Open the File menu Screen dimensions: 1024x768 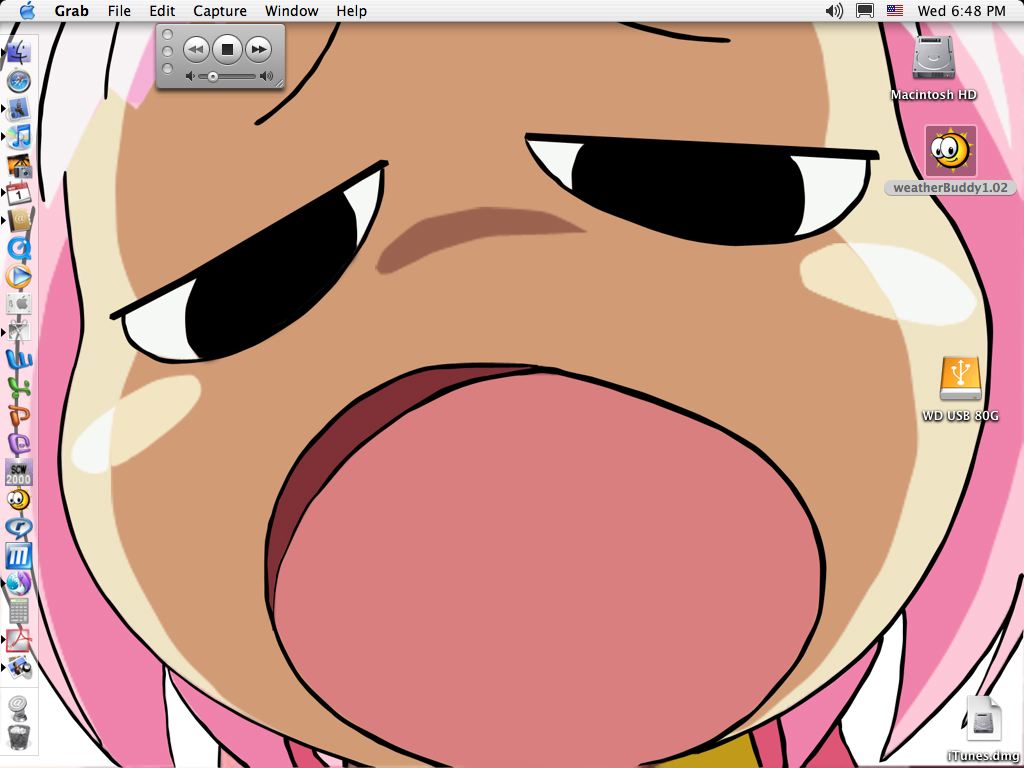click(x=119, y=11)
